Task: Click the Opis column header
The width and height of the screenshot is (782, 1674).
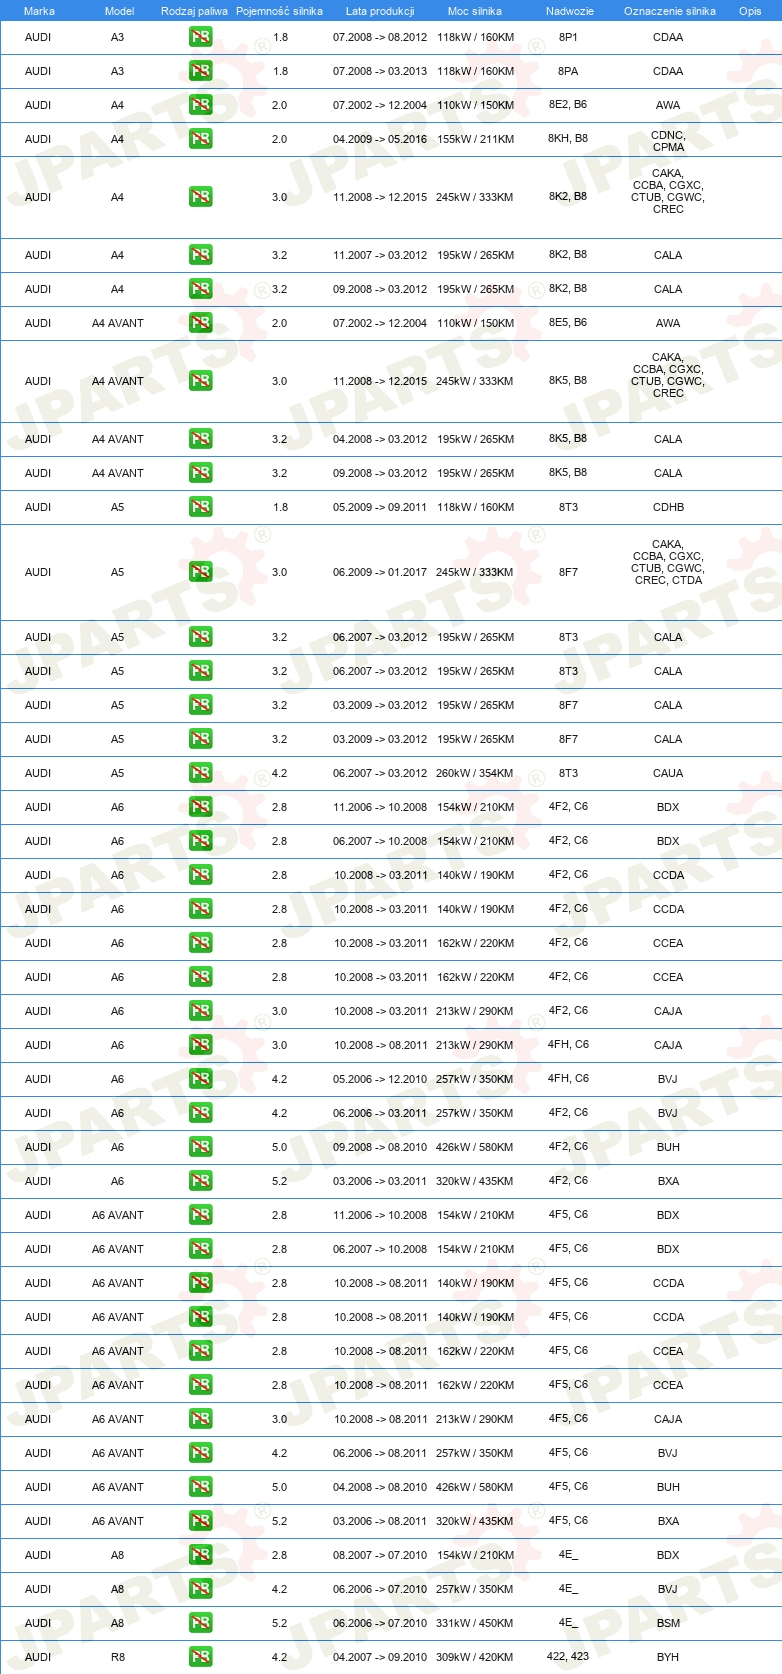Action: click(x=750, y=11)
